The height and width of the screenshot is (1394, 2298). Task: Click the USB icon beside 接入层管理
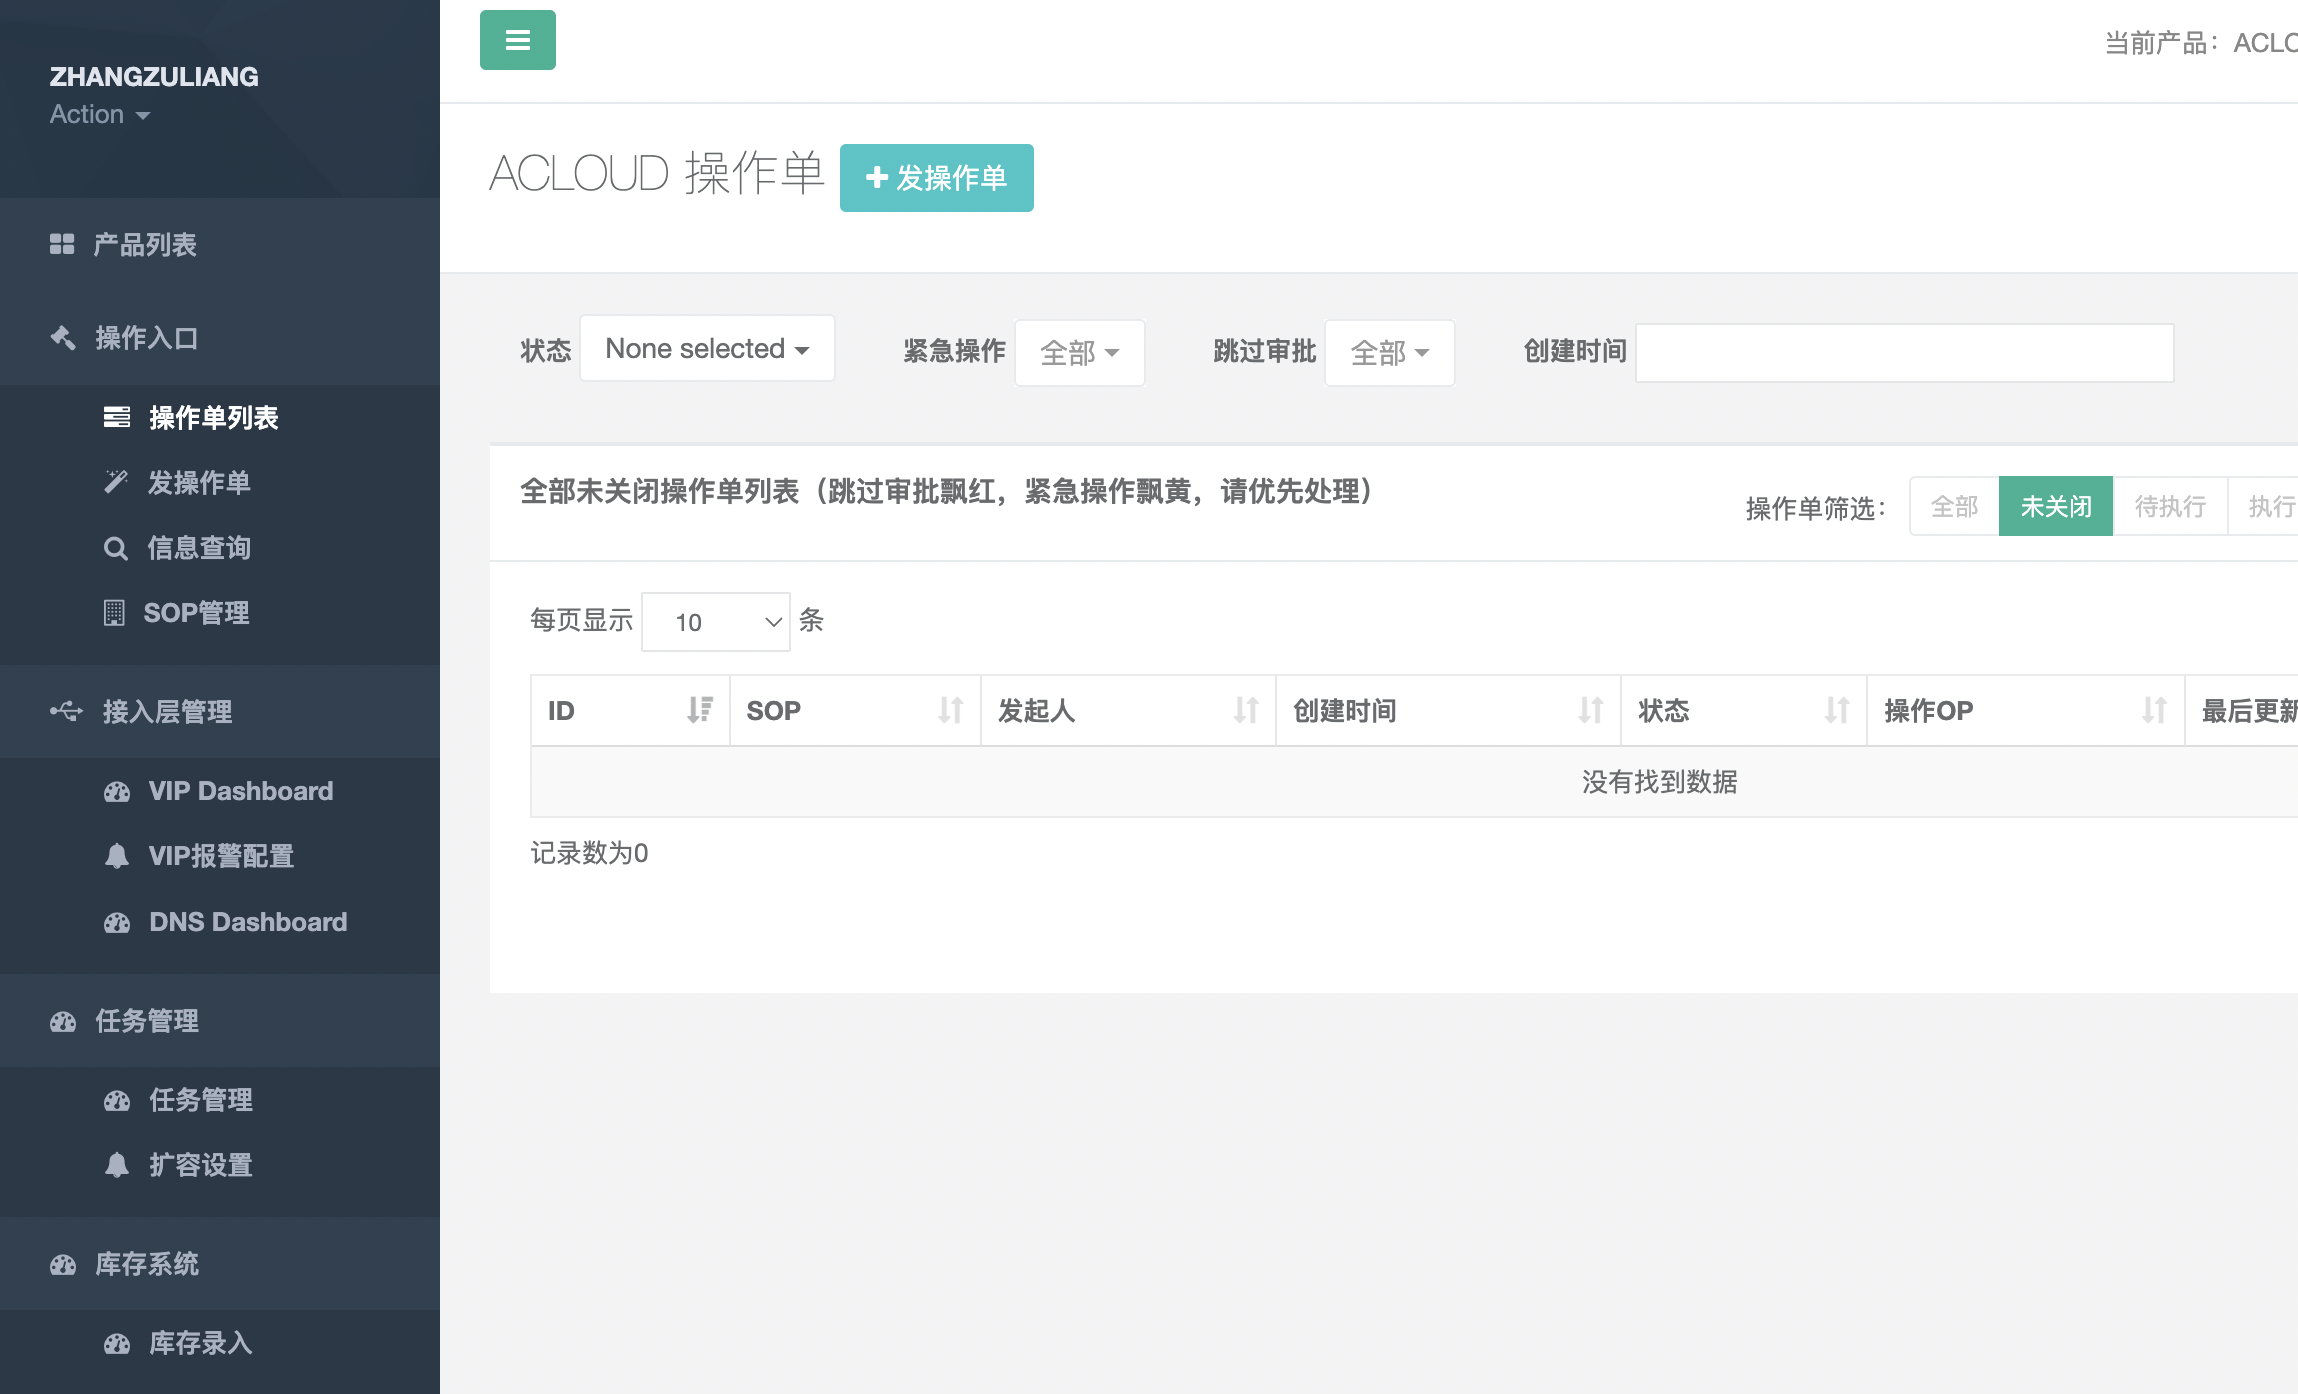pos(67,711)
